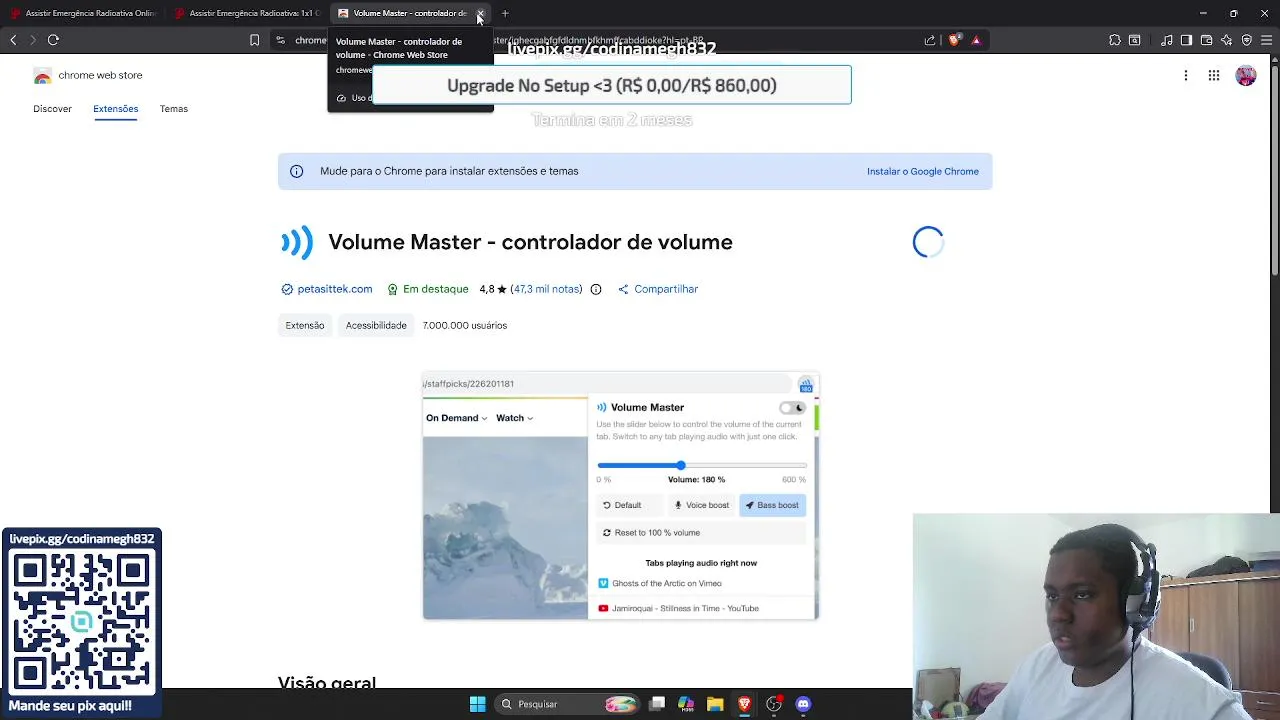Screen dimensions: 1280x720
Task: Go to the Discover section
Action: [x=52, y=109]
